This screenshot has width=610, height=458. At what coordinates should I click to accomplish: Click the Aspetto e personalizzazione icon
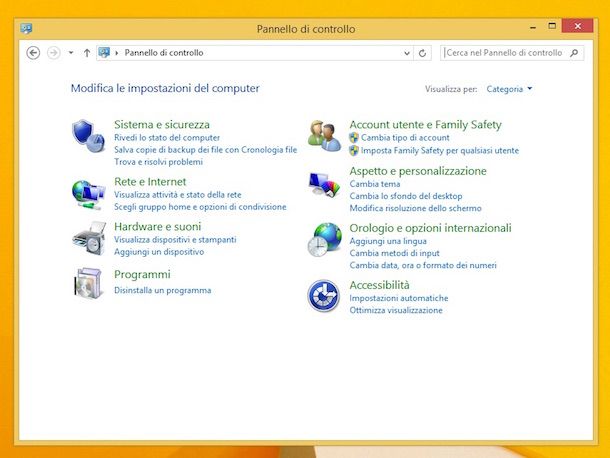pyautogui.click(x=323, y=185)
